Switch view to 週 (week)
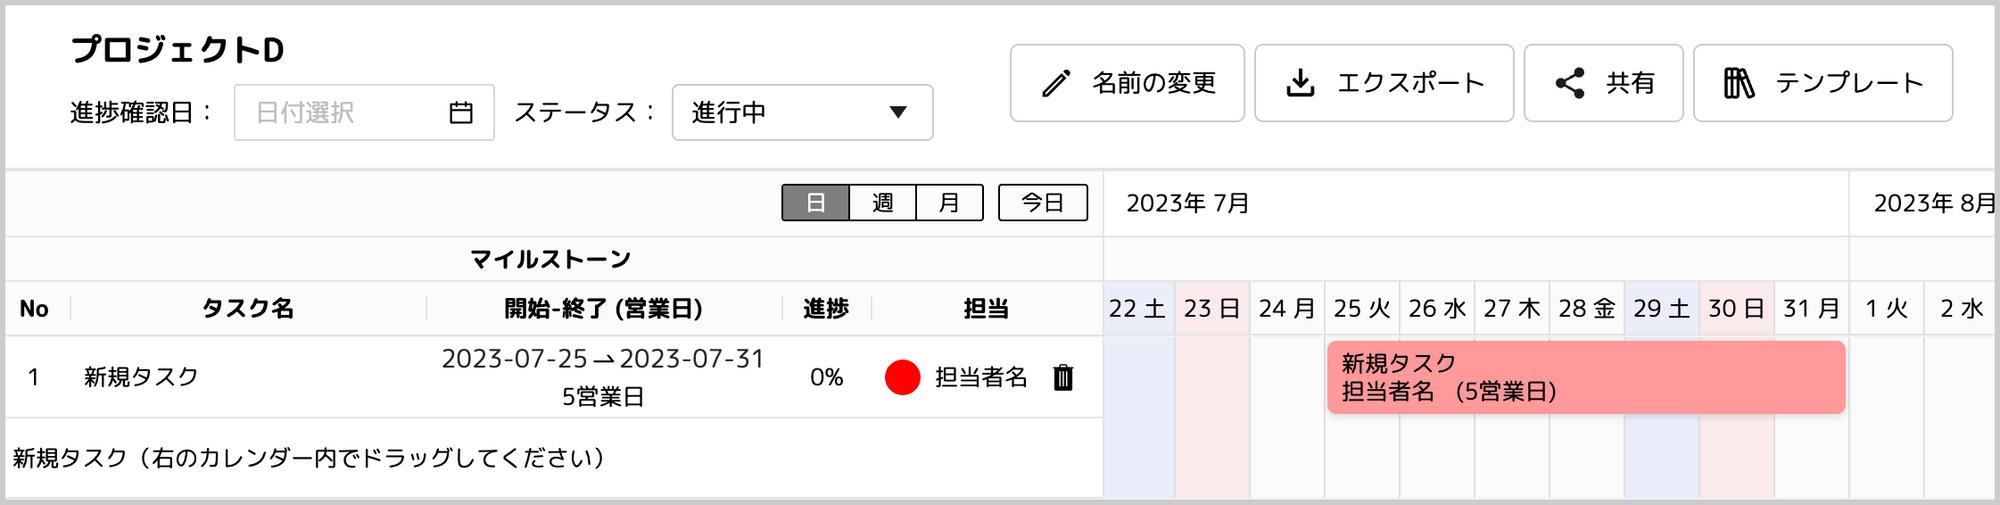2000x505 pixels. point(883,203)
